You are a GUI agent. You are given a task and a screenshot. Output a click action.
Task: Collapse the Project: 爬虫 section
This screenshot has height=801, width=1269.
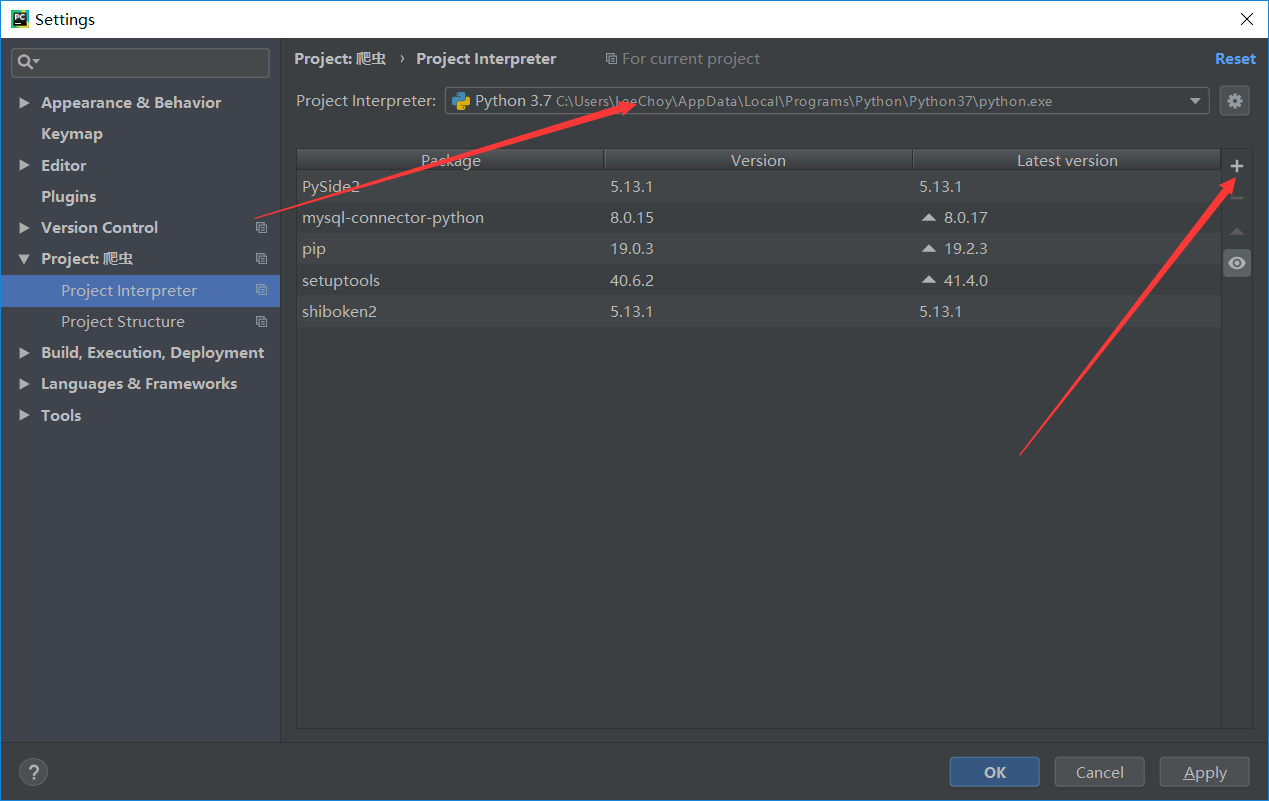point(24,259)
